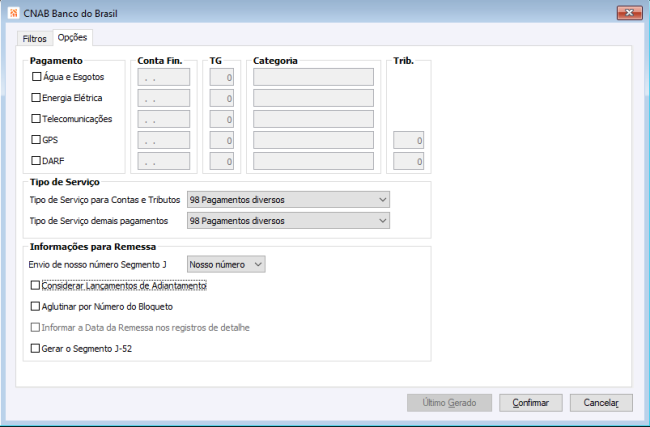
Task: Click Categoria field for DARF
Action: tap(313, 161)
